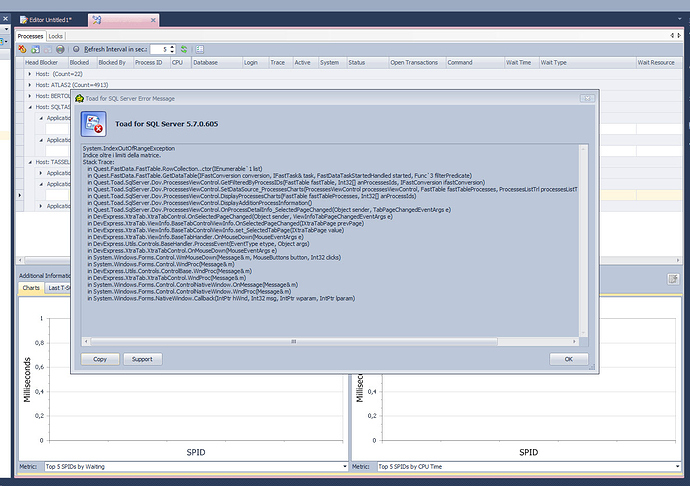Collapse the Host: SQLTAS group
690x486 pixels.
pyautogui.click(x=30, y=107)
